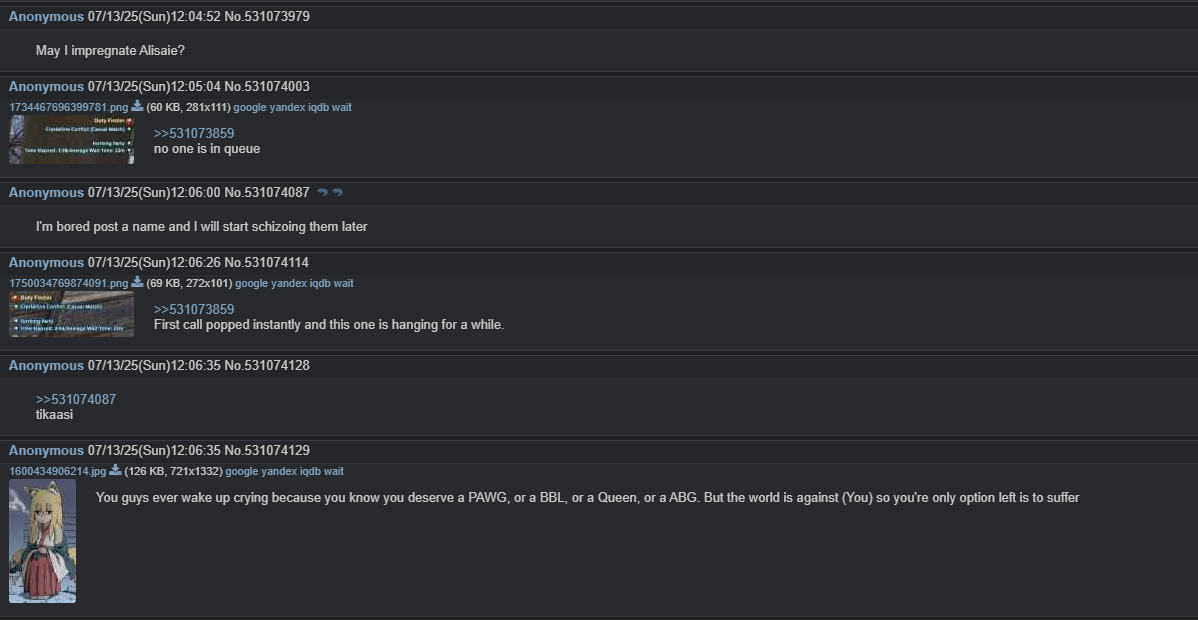The width and height of the screenshot is (1198, 620).
Task: Click post number No.531074128
Action: (x=267, y=365)
